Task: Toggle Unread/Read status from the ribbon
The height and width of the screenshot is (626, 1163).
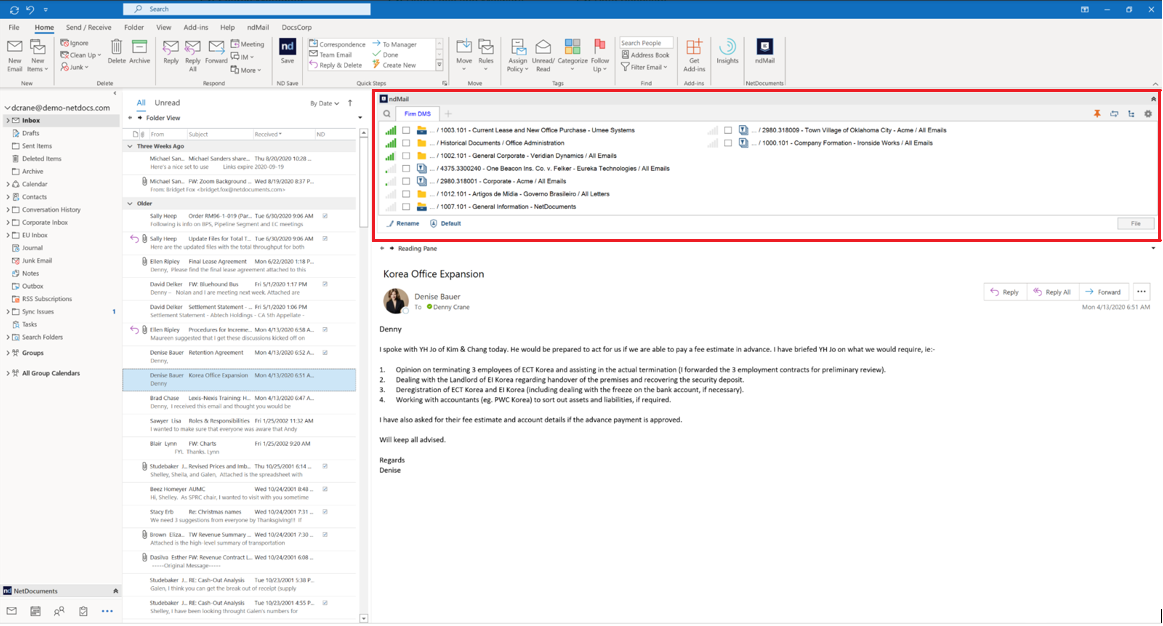Action: (x=543, y=56)
